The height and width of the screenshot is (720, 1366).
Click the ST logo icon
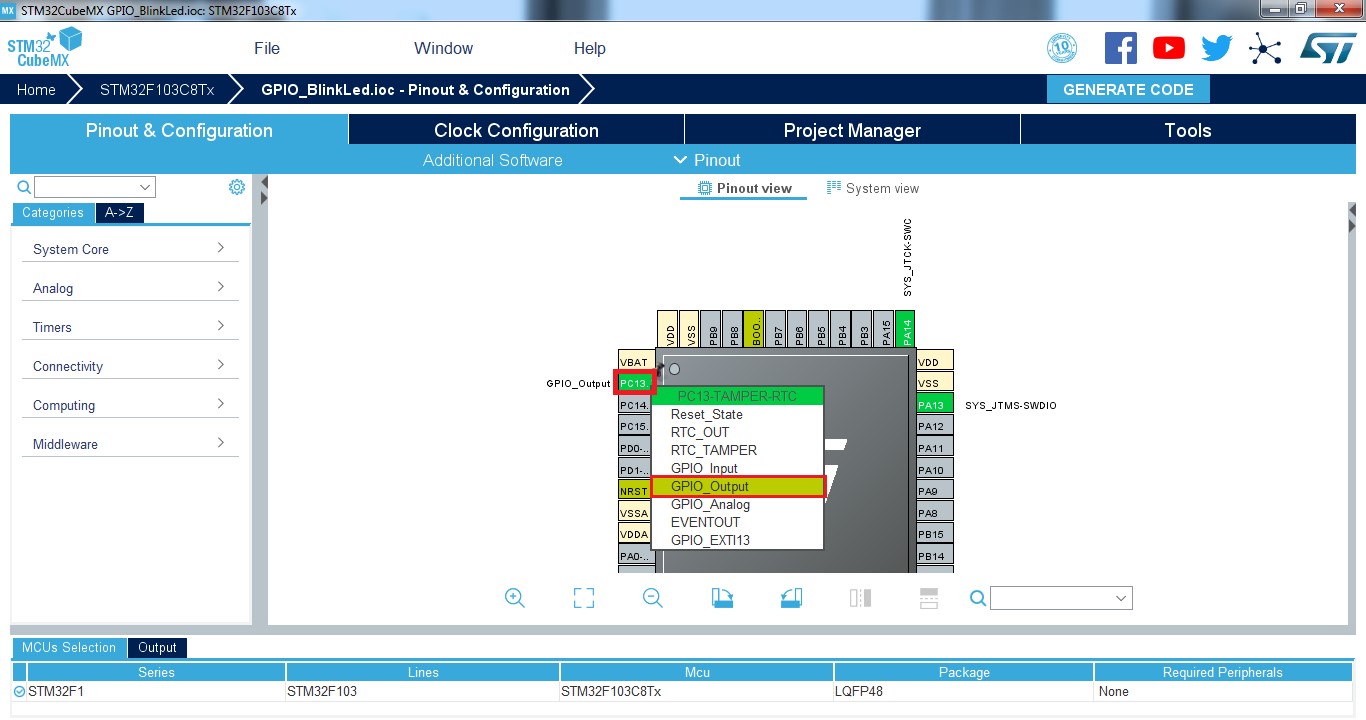click(x=1327, y=48)
